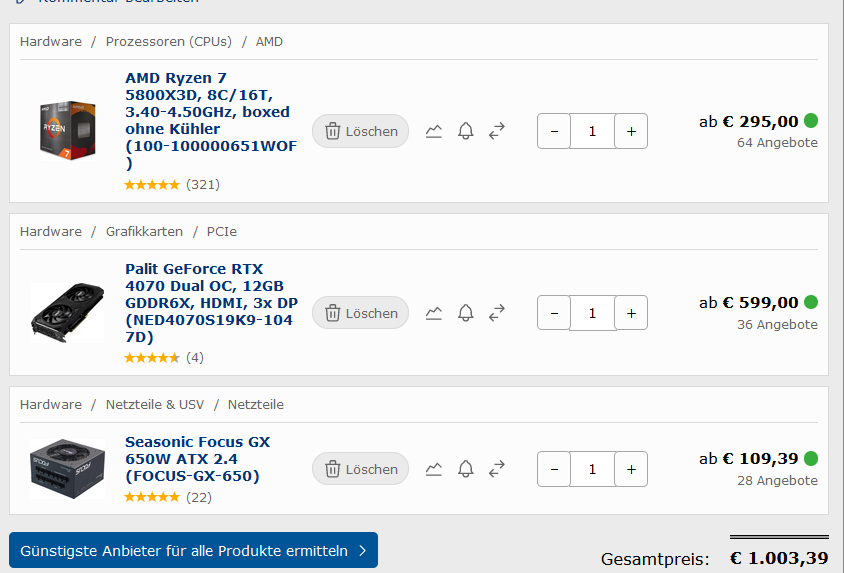Set price alert bell for Ryzen 7 5800X3D
Viewport: 844px width, 573px height.
(x=466, y=131)
